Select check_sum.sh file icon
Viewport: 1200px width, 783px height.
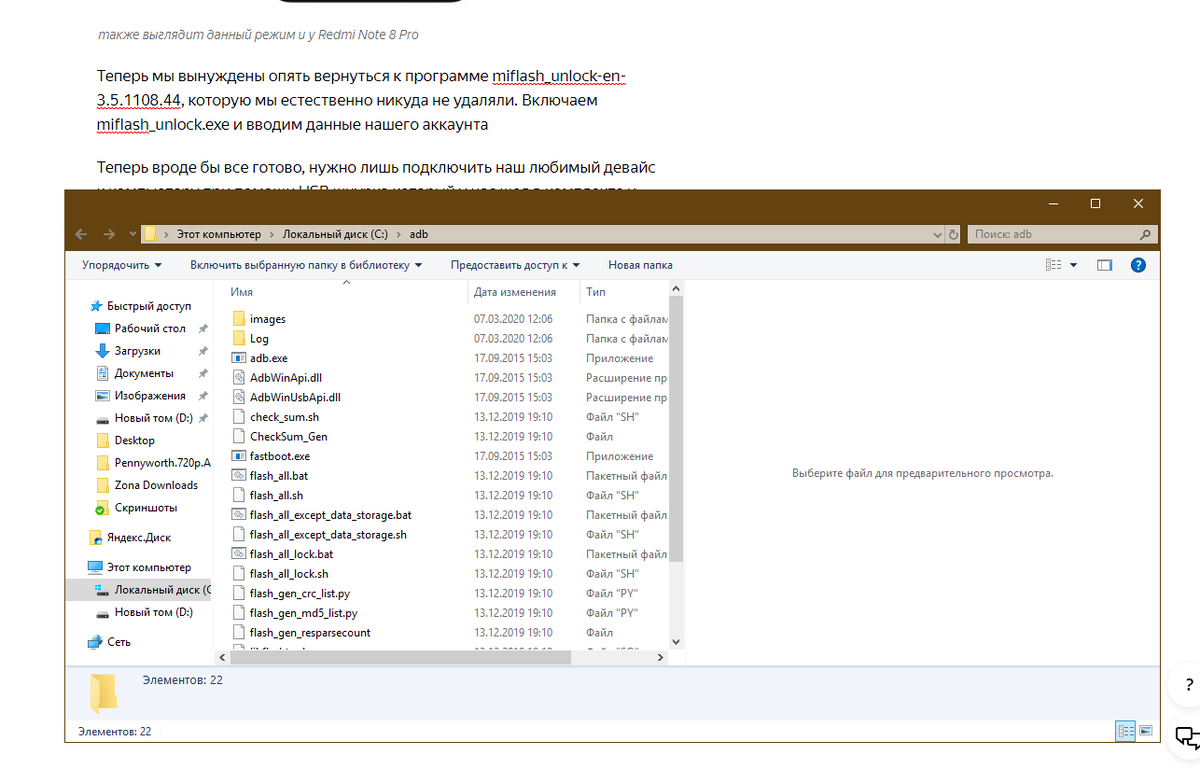click(238, 417)
